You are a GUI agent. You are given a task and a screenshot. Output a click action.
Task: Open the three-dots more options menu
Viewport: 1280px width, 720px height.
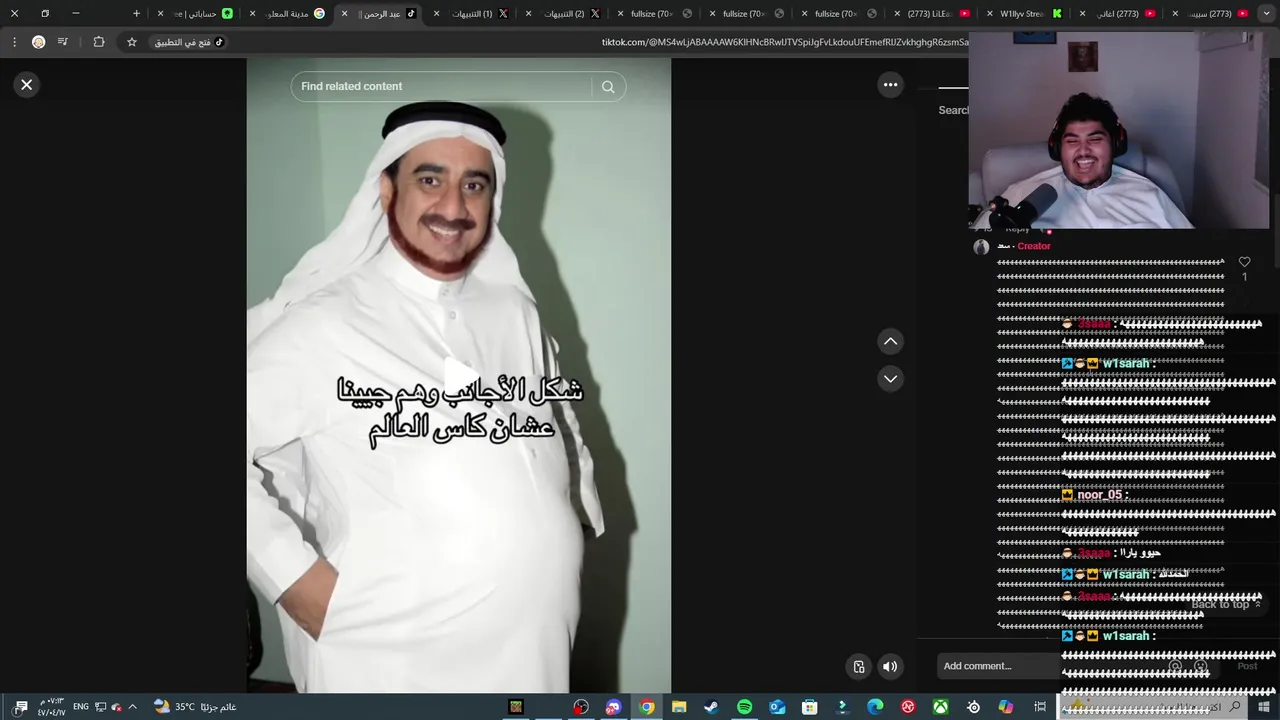[890, 85]
